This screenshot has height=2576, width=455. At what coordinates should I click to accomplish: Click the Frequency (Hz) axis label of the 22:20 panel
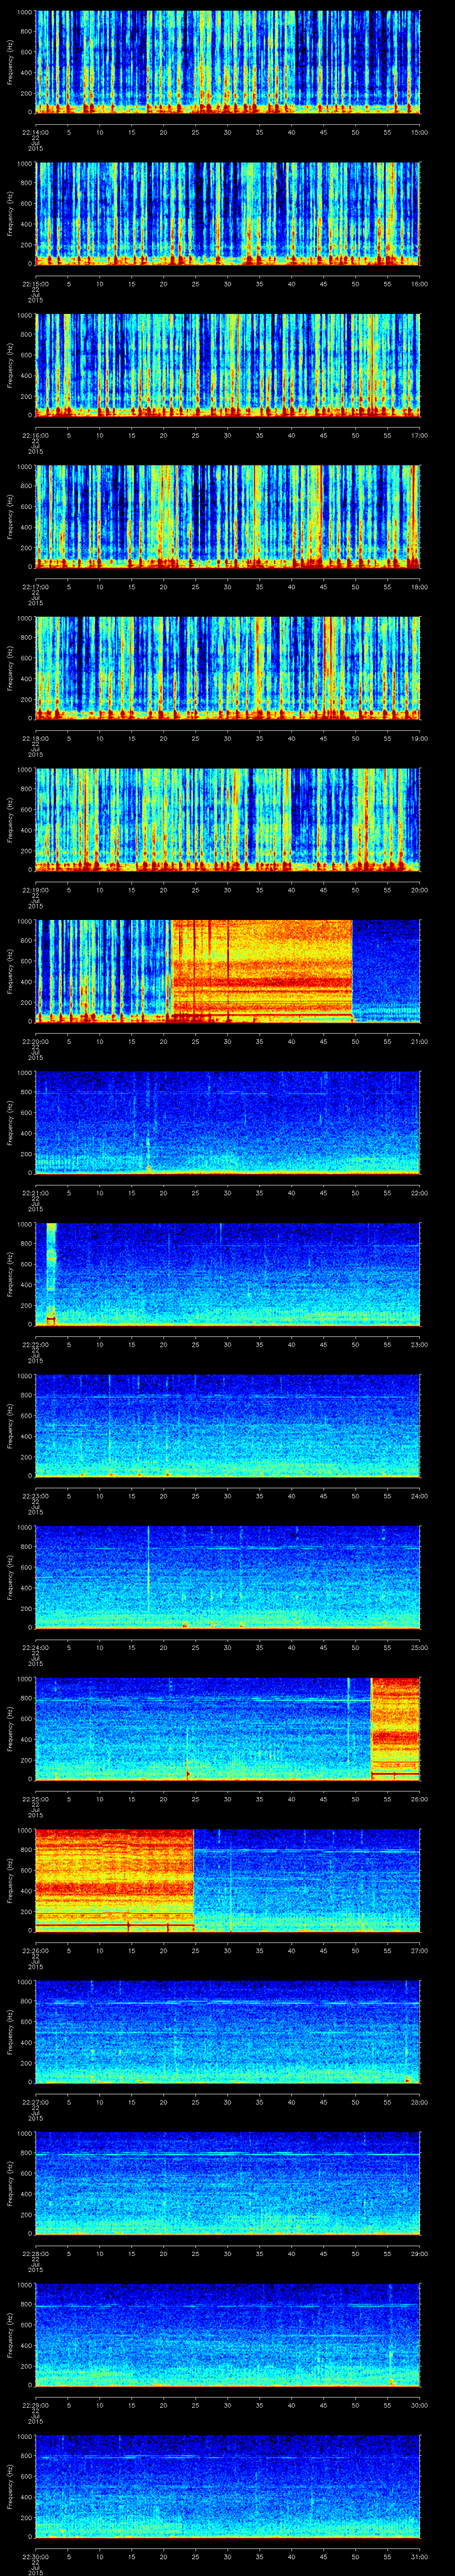[10, 971]
